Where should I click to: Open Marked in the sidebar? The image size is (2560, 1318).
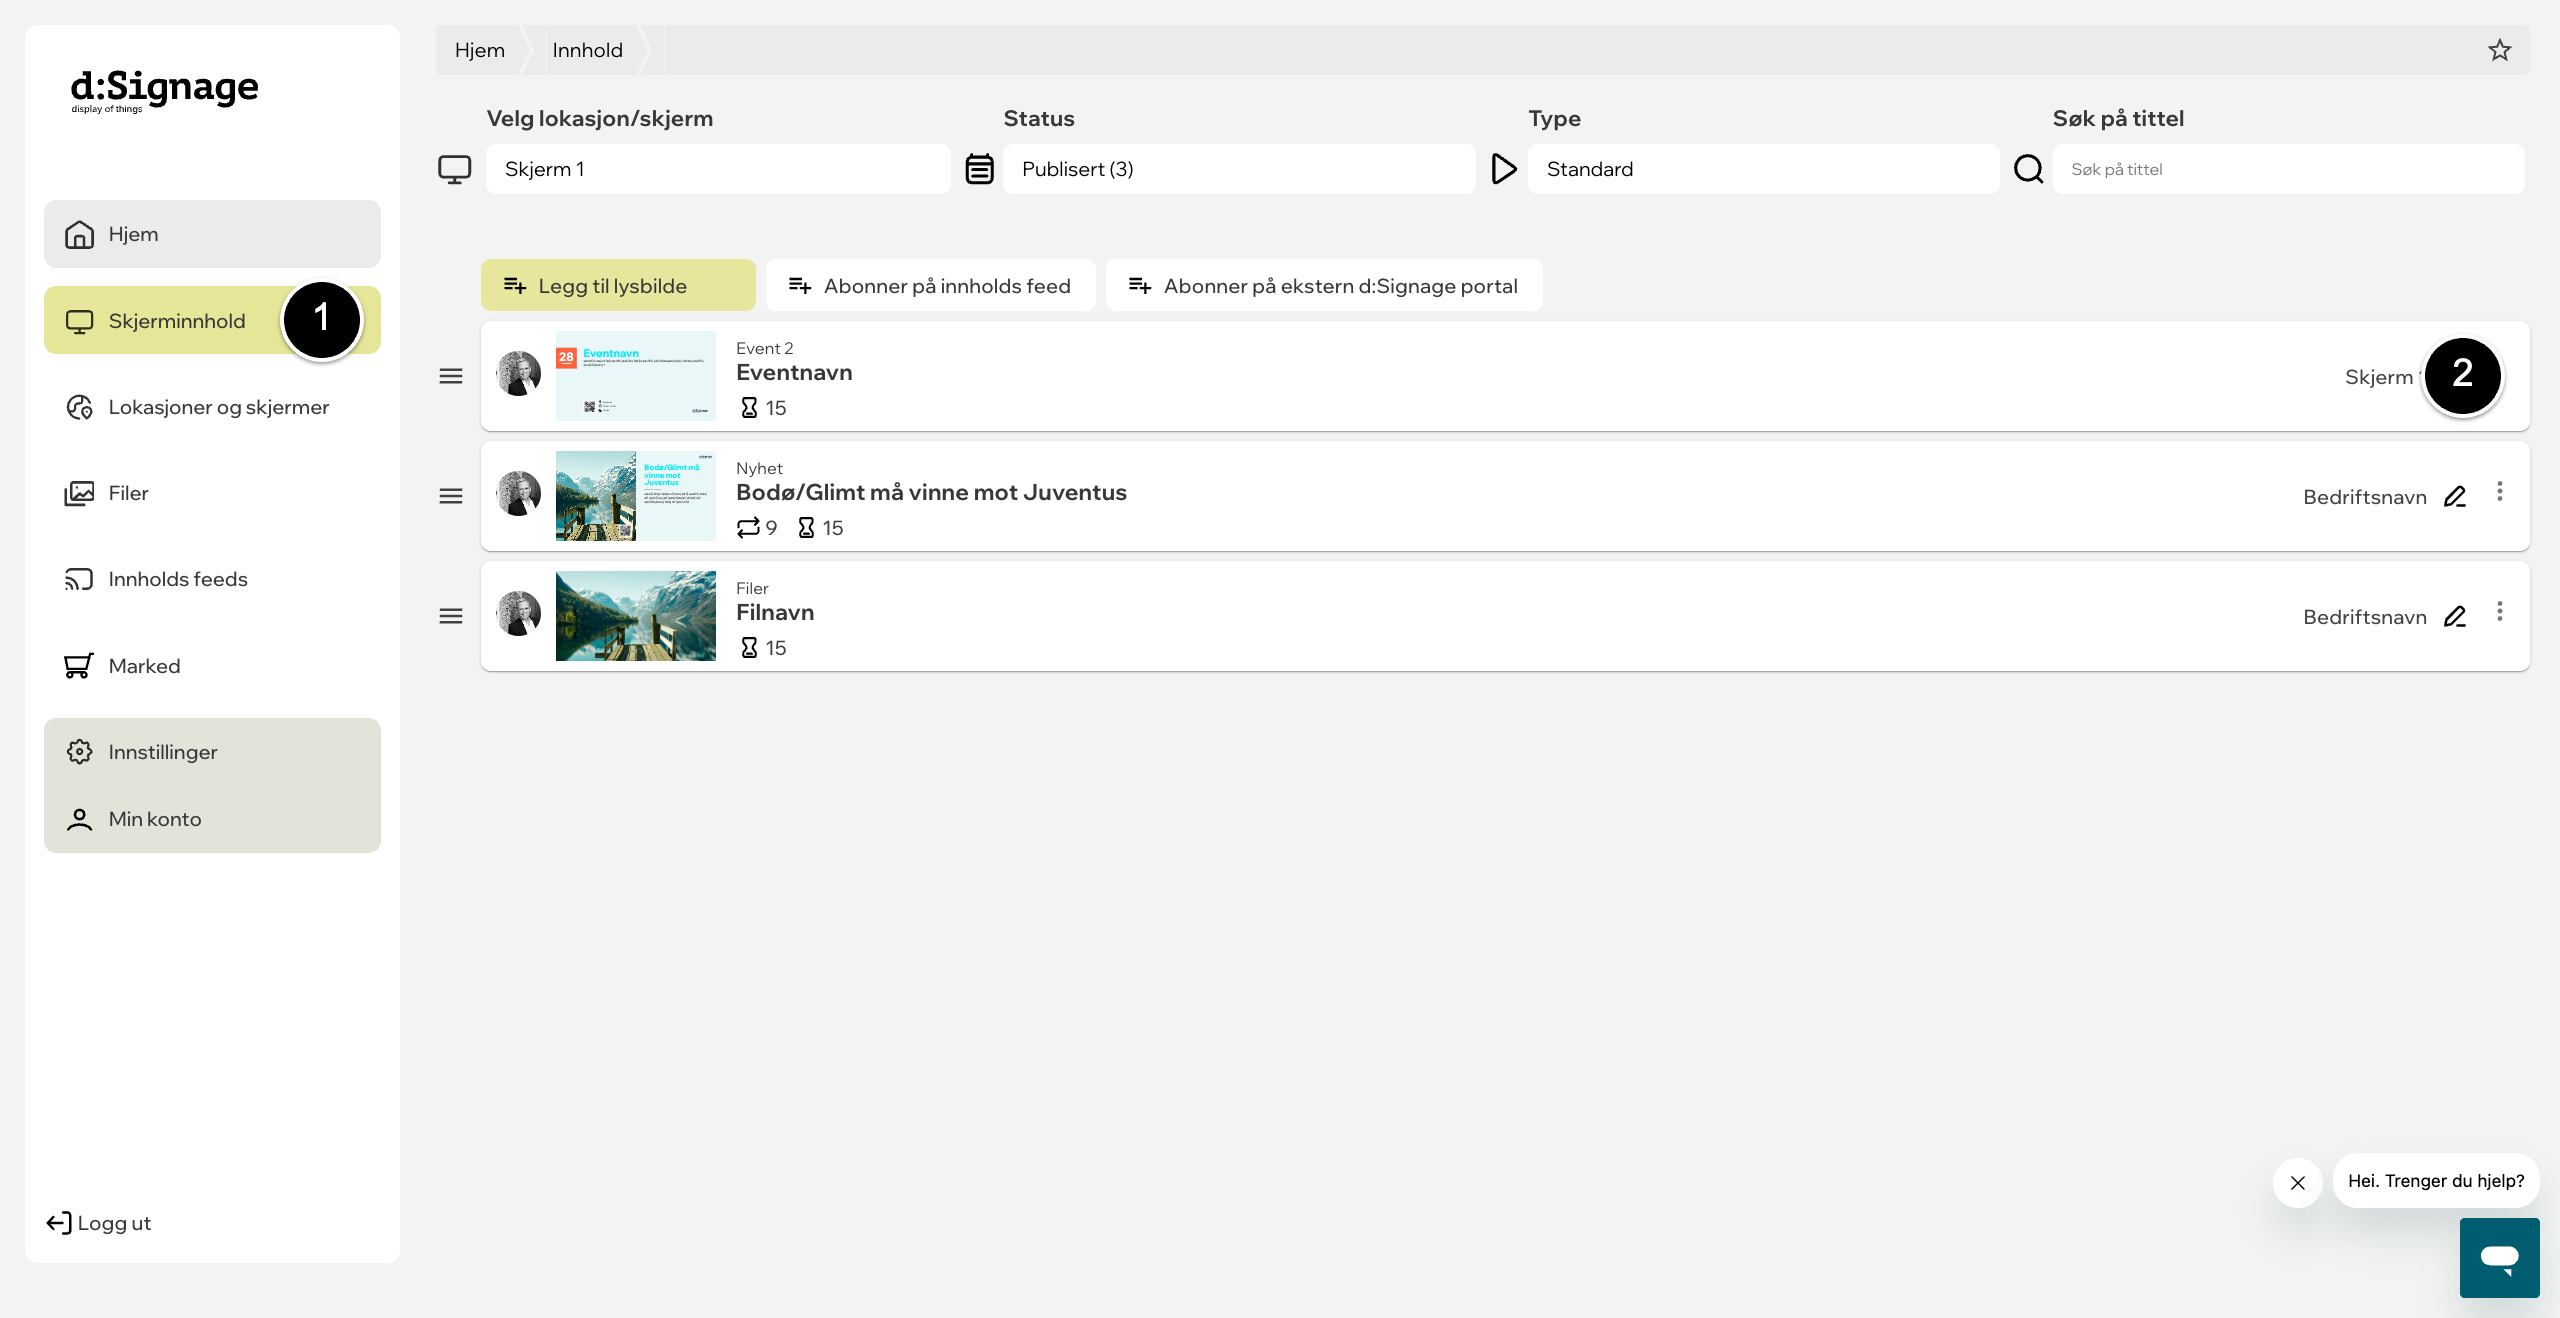(212, 666)
